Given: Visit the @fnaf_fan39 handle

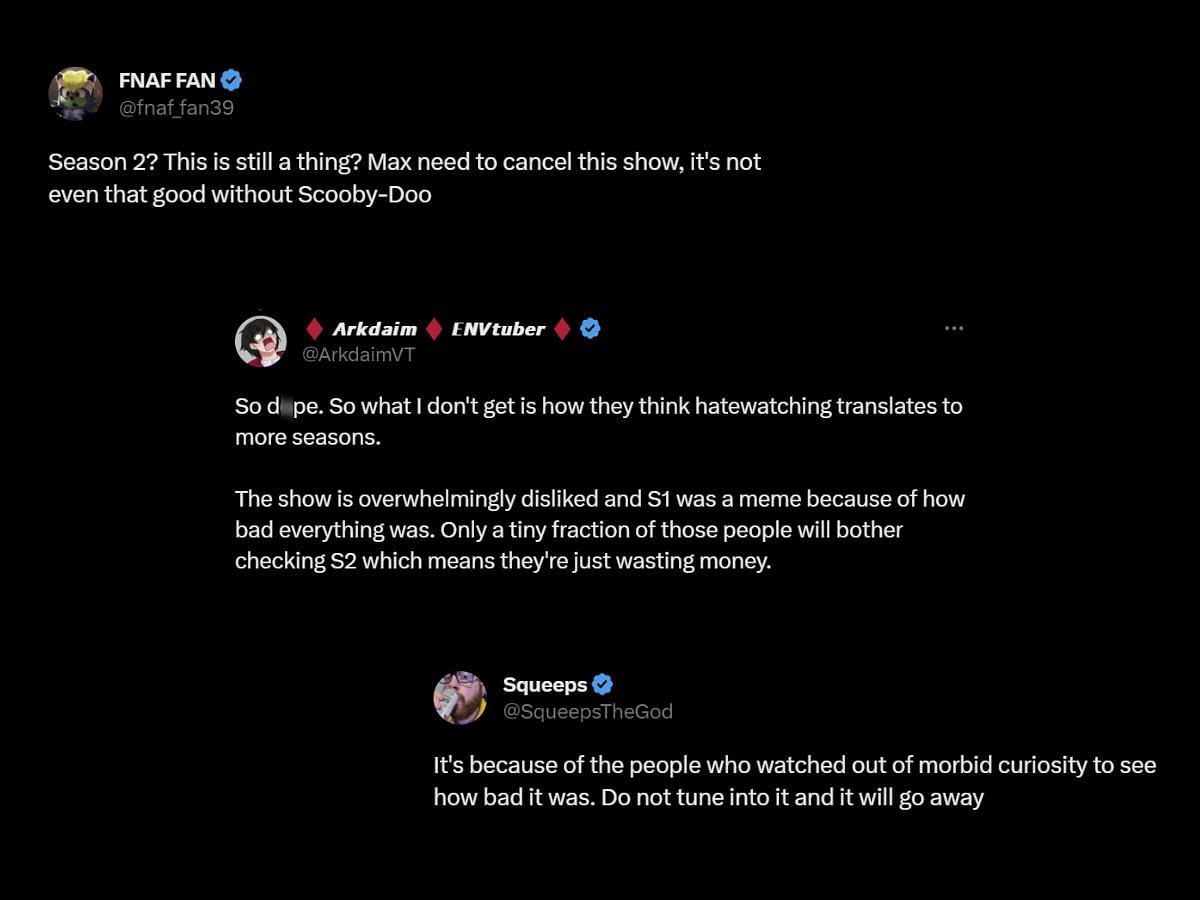Looking at the screenshot, I should click(x=176, y=107).
